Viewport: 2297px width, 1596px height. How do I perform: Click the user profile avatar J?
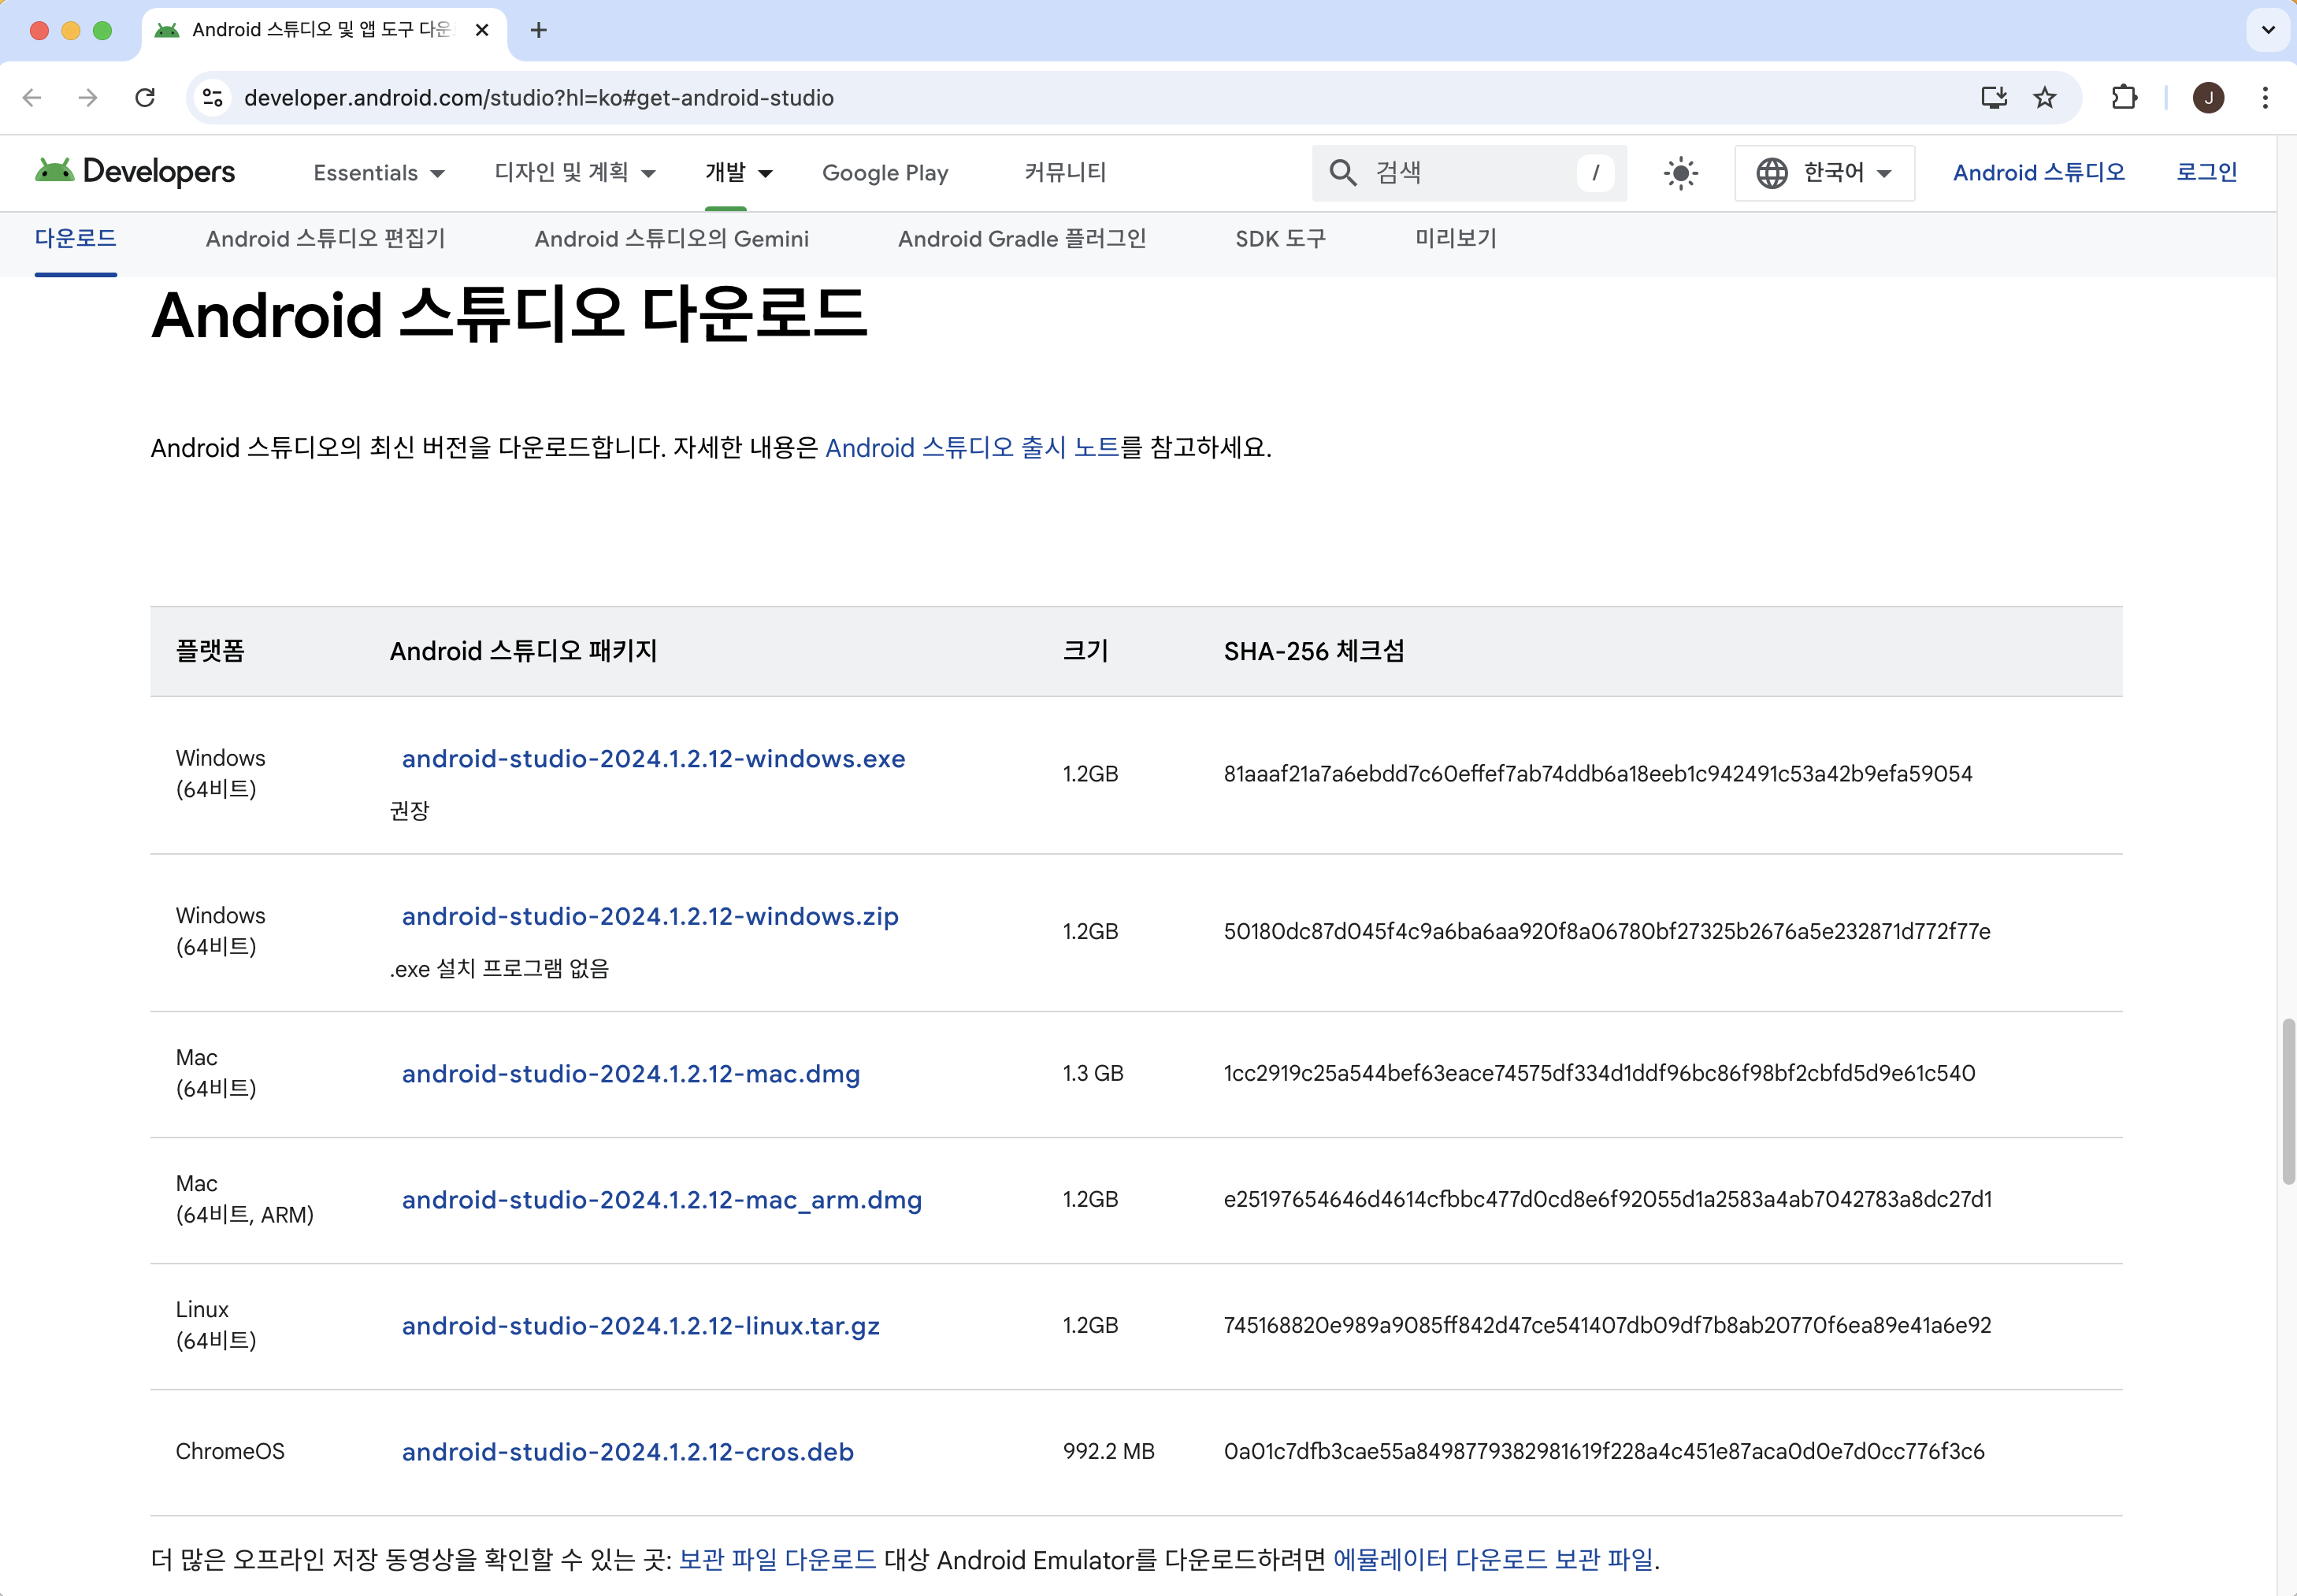2208,97
